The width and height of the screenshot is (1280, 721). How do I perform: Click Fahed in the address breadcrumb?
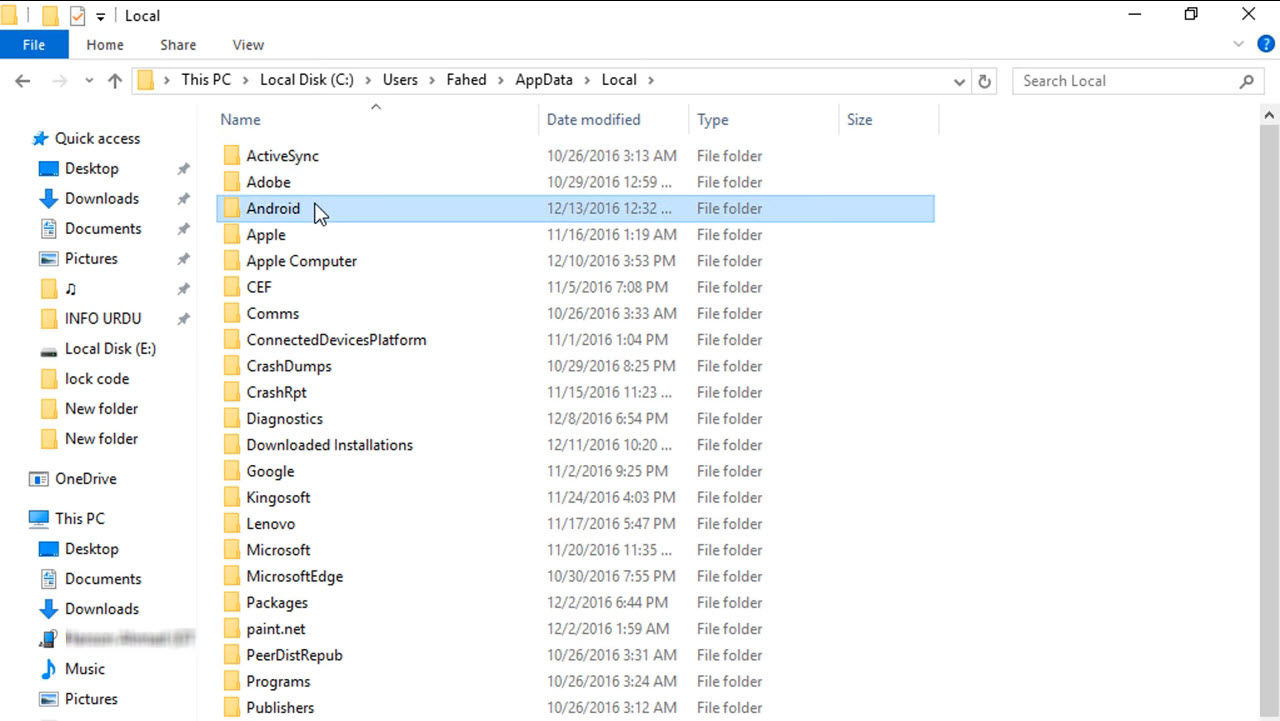466,80
